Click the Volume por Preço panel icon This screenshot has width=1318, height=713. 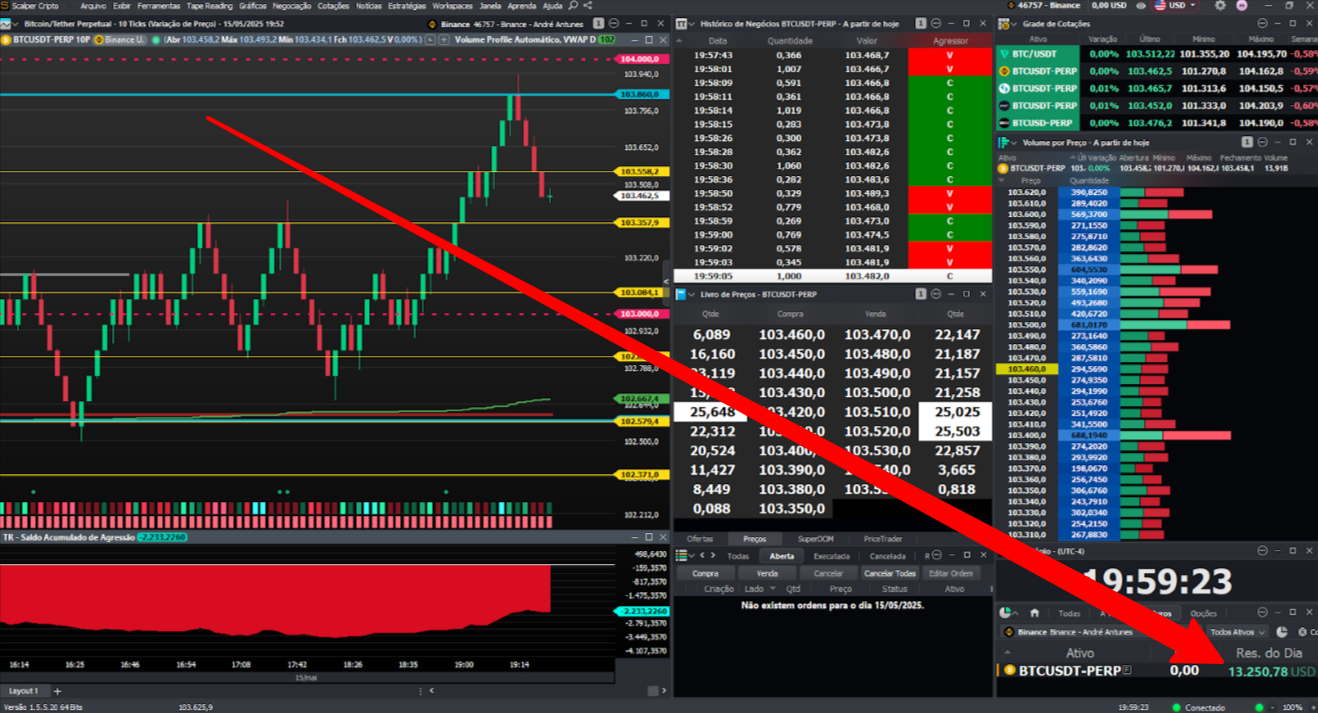pos(1003,143)
